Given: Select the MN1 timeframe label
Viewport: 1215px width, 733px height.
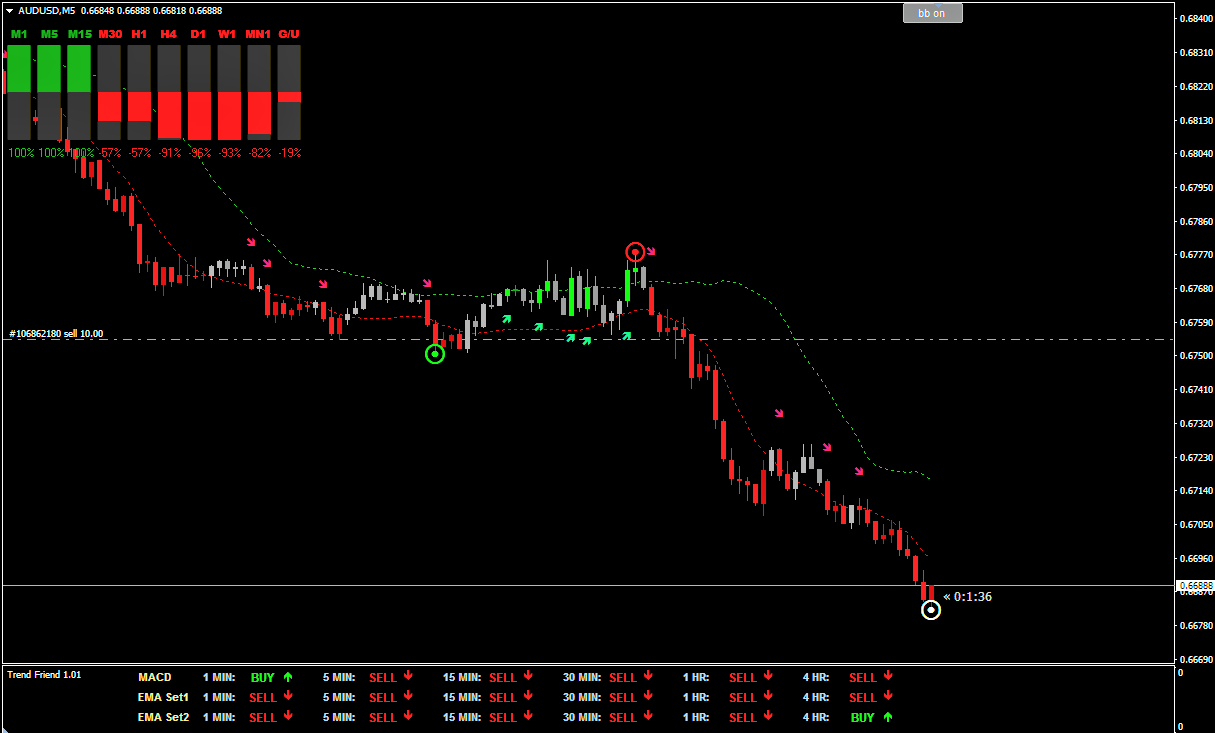Looking at the screenshot, I should point(259,34).
